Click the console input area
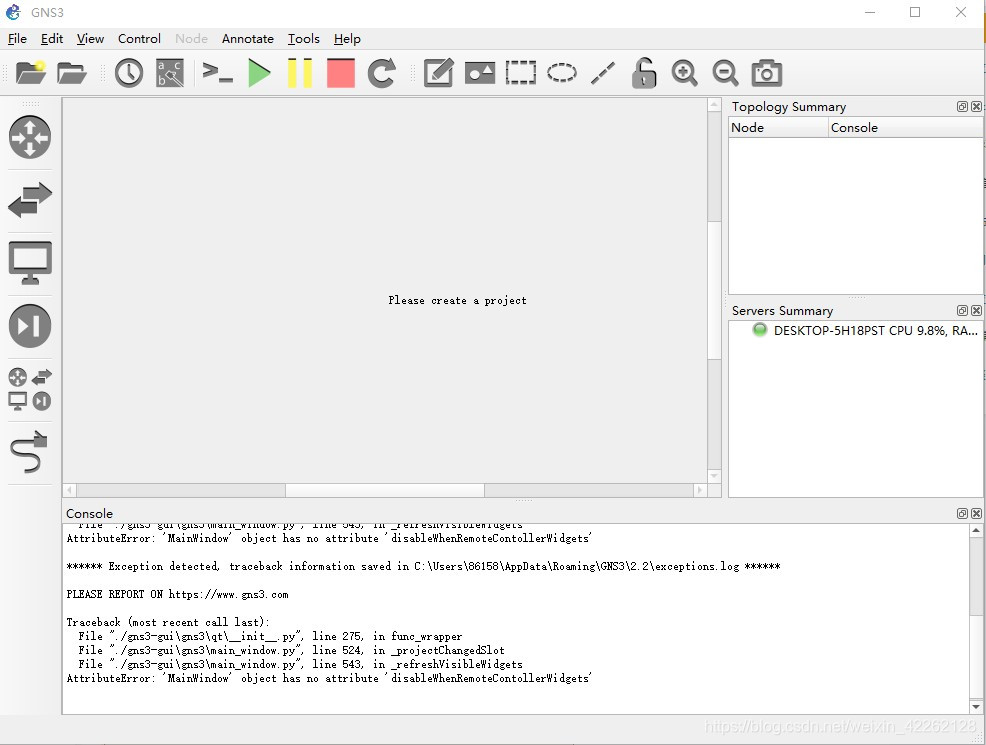Image resolution: width=986 pixels, height=745 pixels. coord(516,619)
